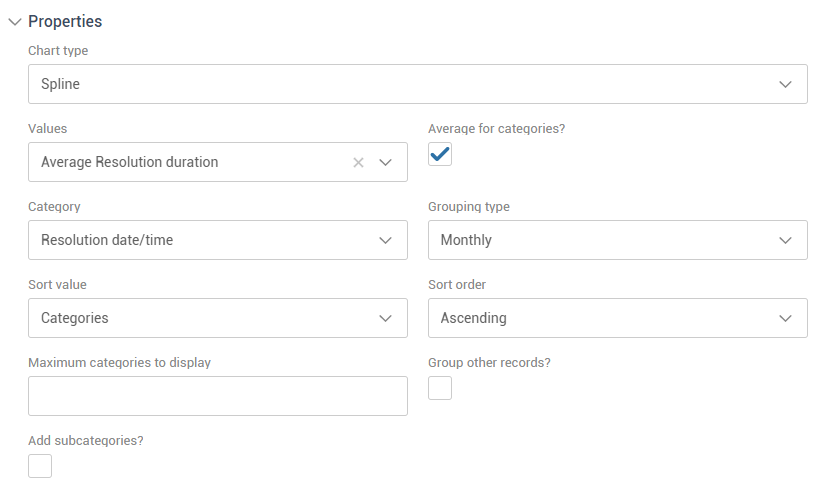Click the Sort order chevron arrow
The width and height of the screenshot is (824, 495).
tap(785, 318)
